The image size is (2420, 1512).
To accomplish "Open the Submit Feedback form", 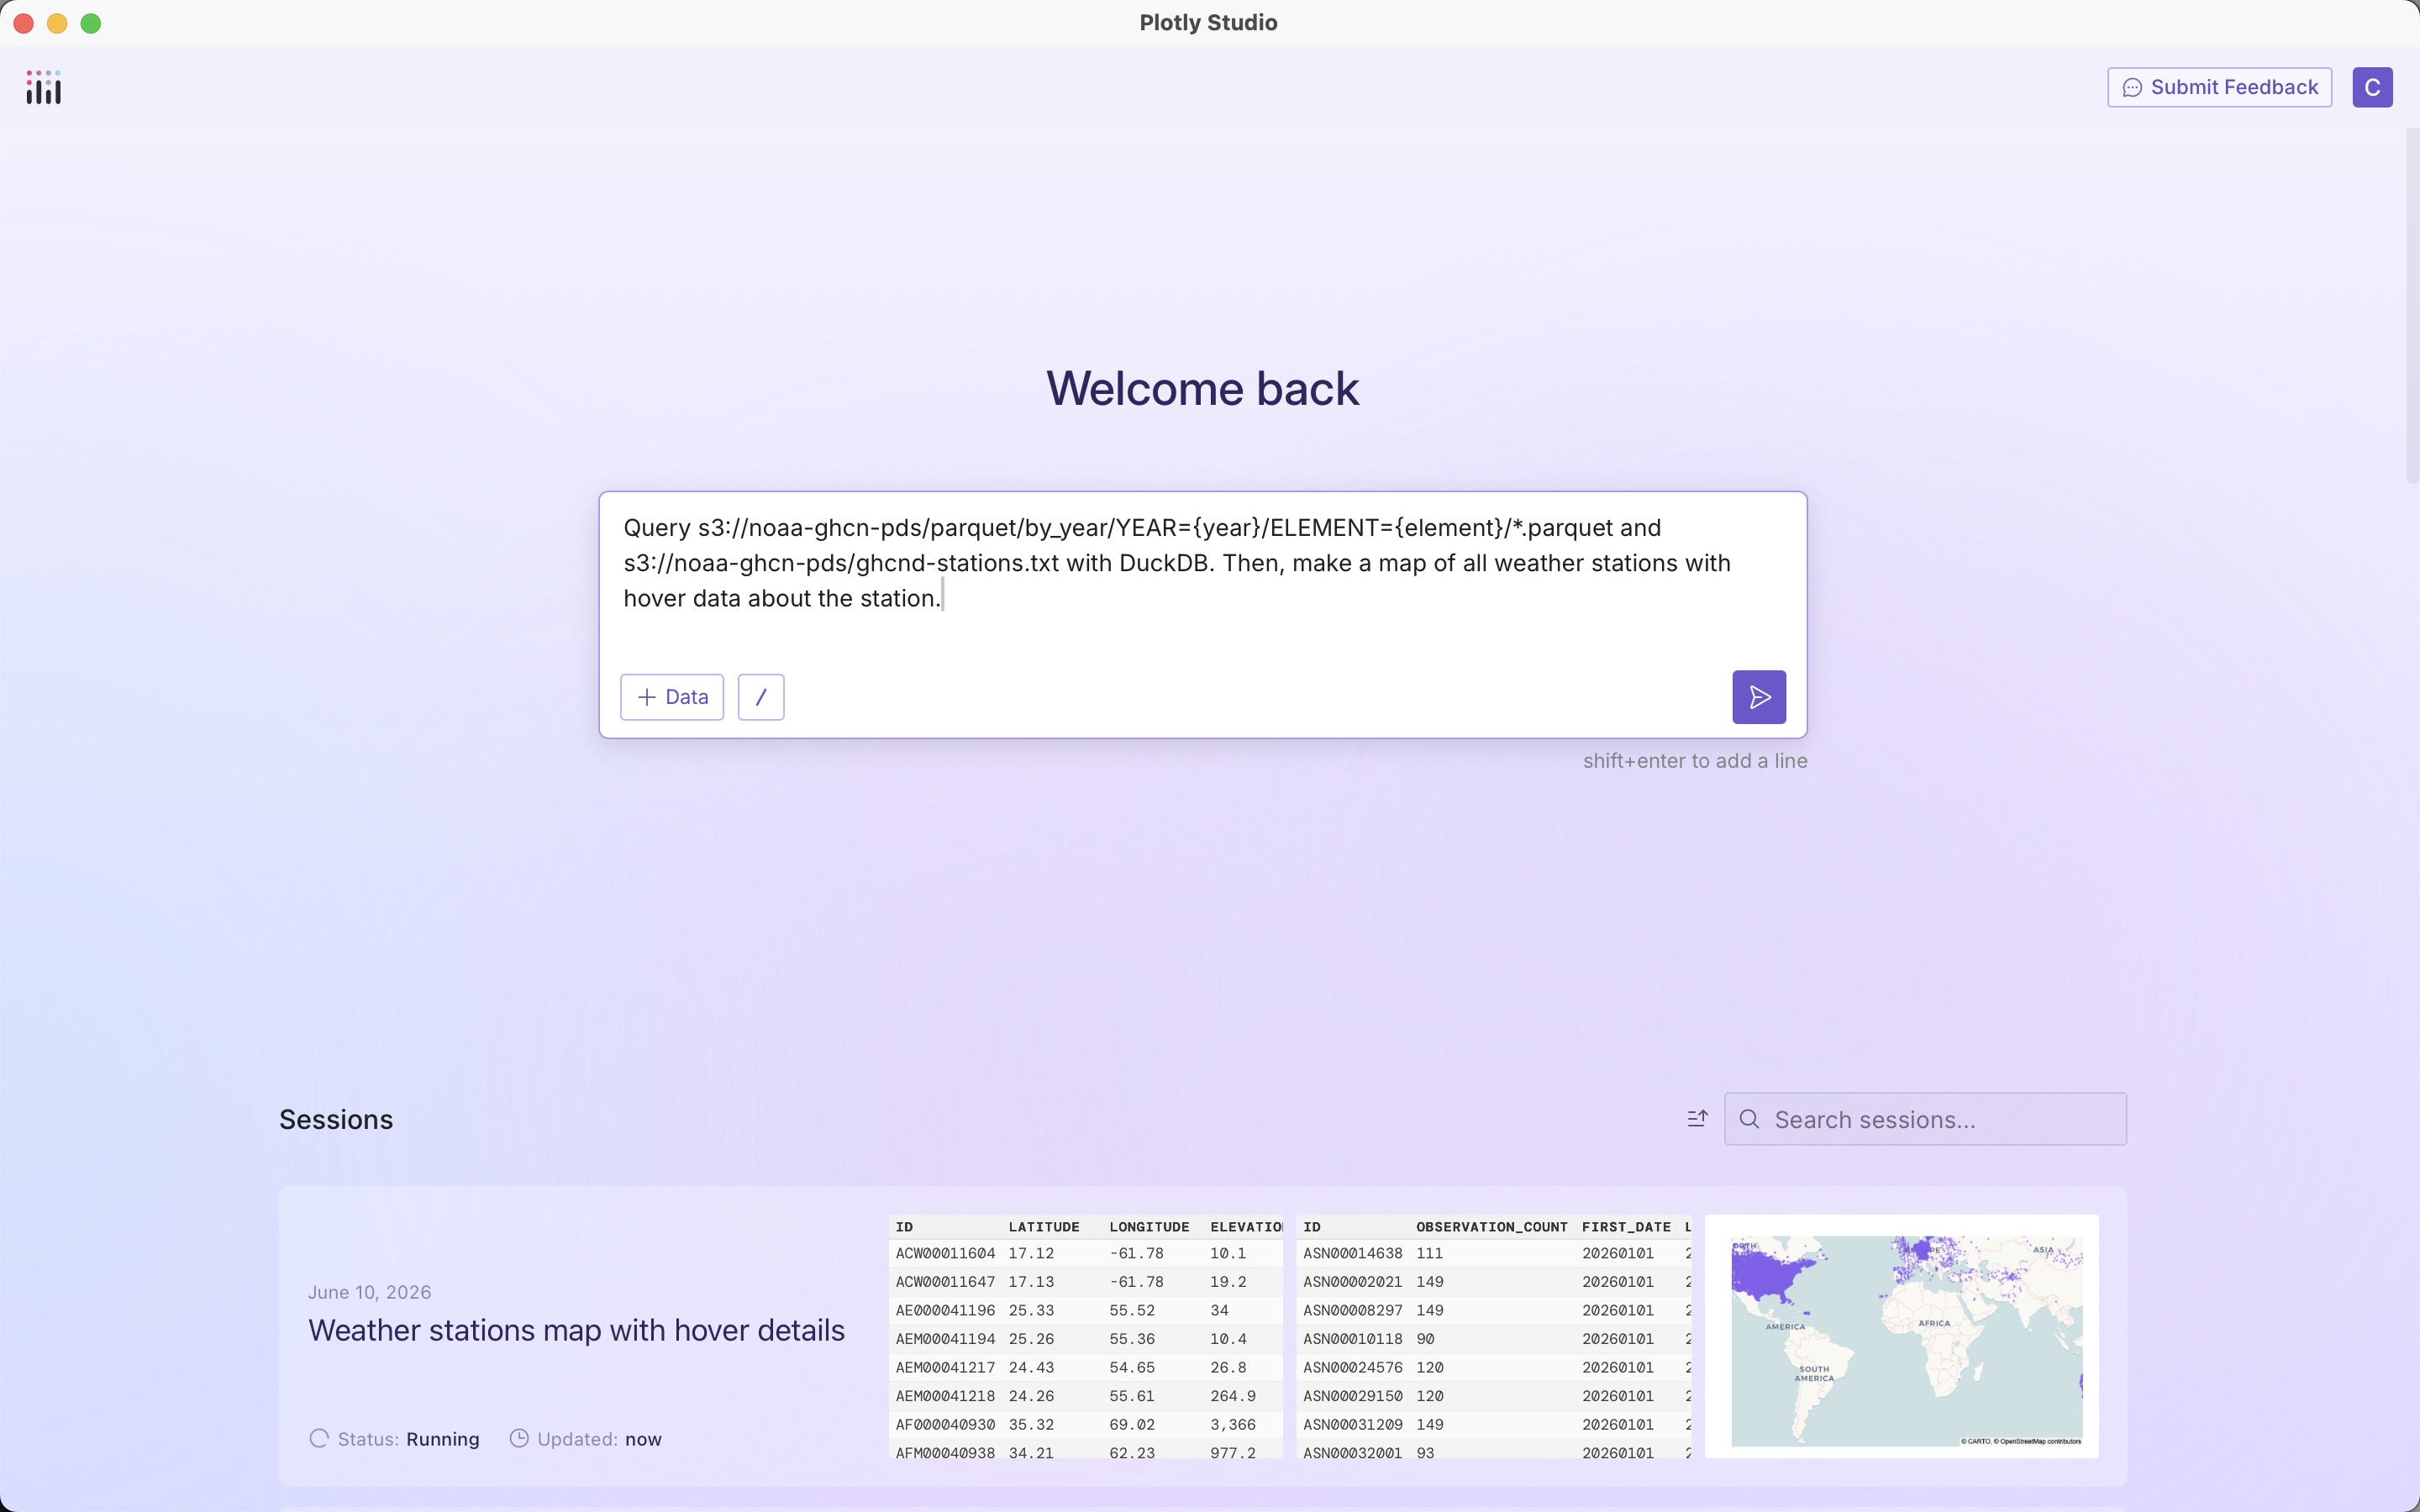I will [x=2219, y=87].
